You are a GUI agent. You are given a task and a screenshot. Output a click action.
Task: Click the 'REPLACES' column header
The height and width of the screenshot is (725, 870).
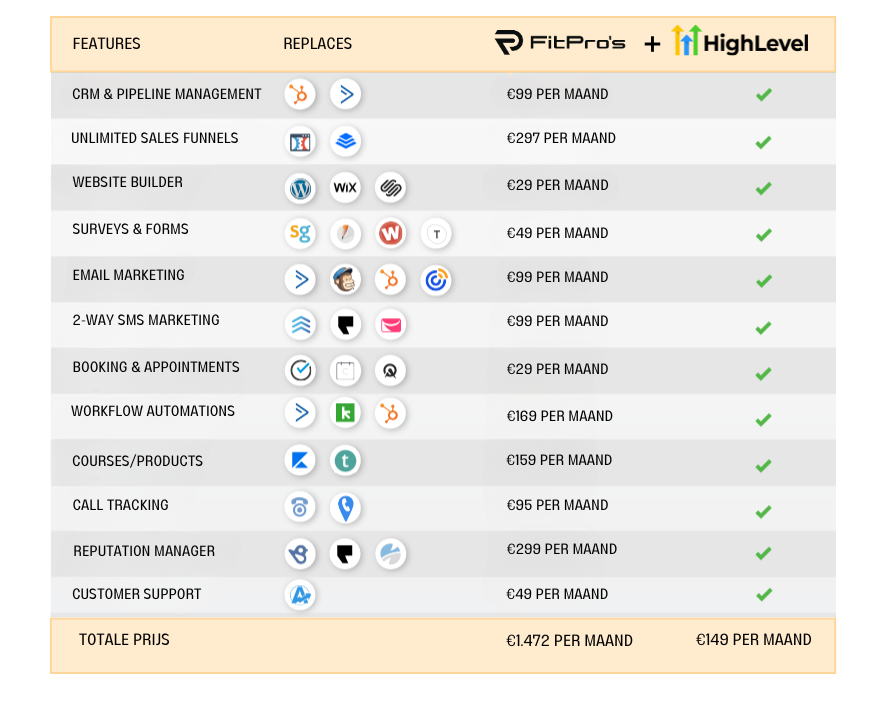click(x=317, y=44)
